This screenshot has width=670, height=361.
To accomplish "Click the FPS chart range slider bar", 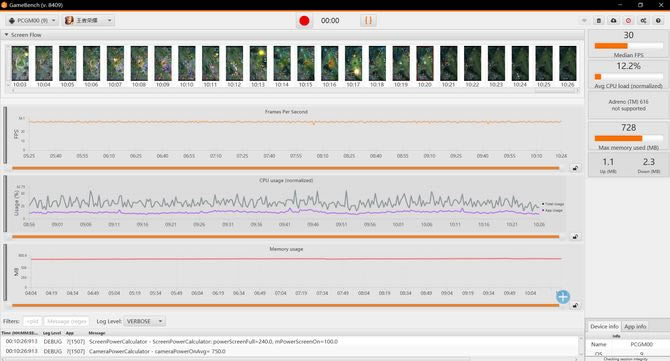I will click(286, 168).
